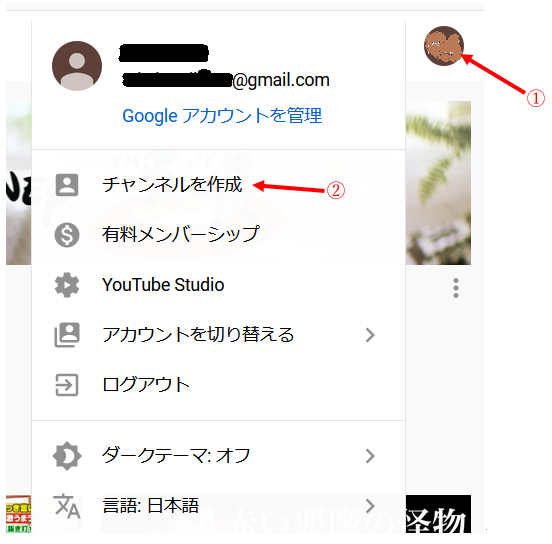Screen dimensions: 552x544
Task: Click the dark theme brightness icon
Action: coord(67,456)
